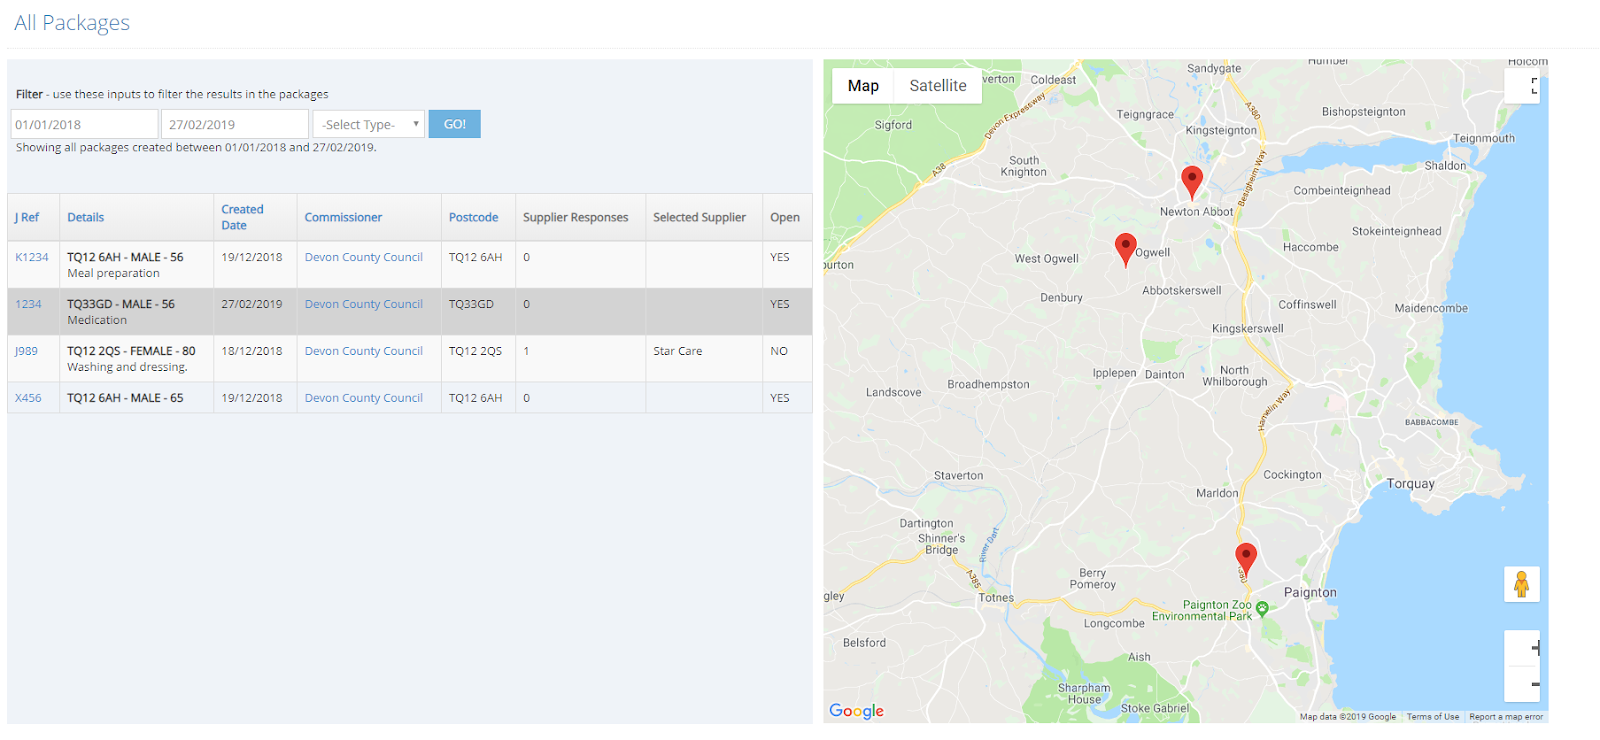Click 'Selected Supplier' column header
This screenshot has height=740, width=1600.
(699, 217)
